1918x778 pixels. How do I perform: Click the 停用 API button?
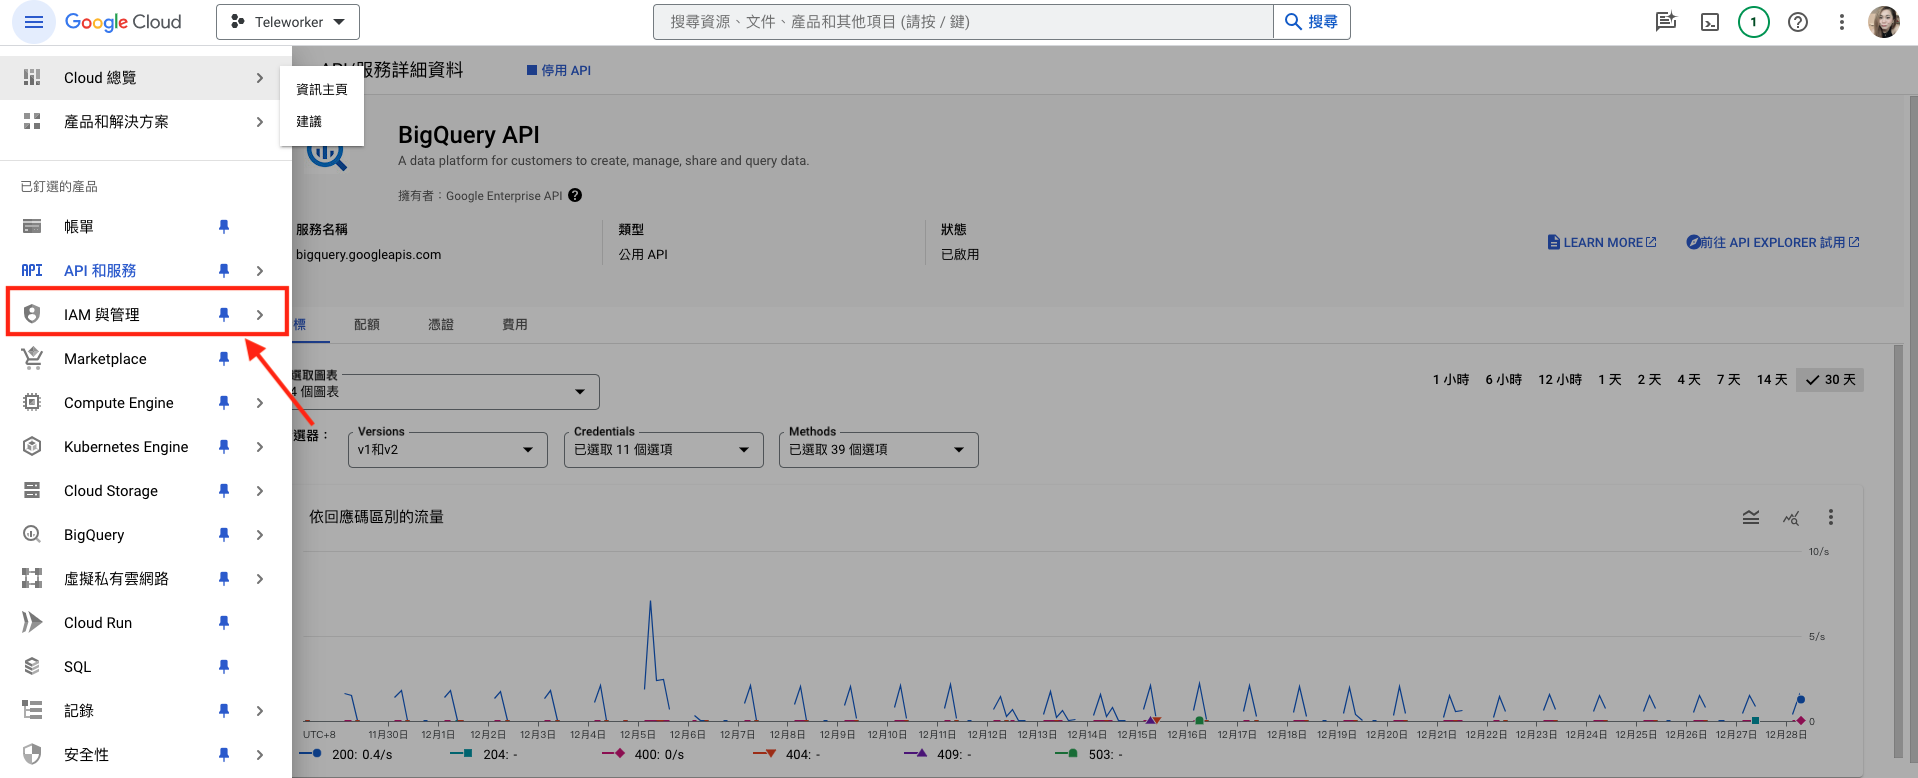[559, 70]
